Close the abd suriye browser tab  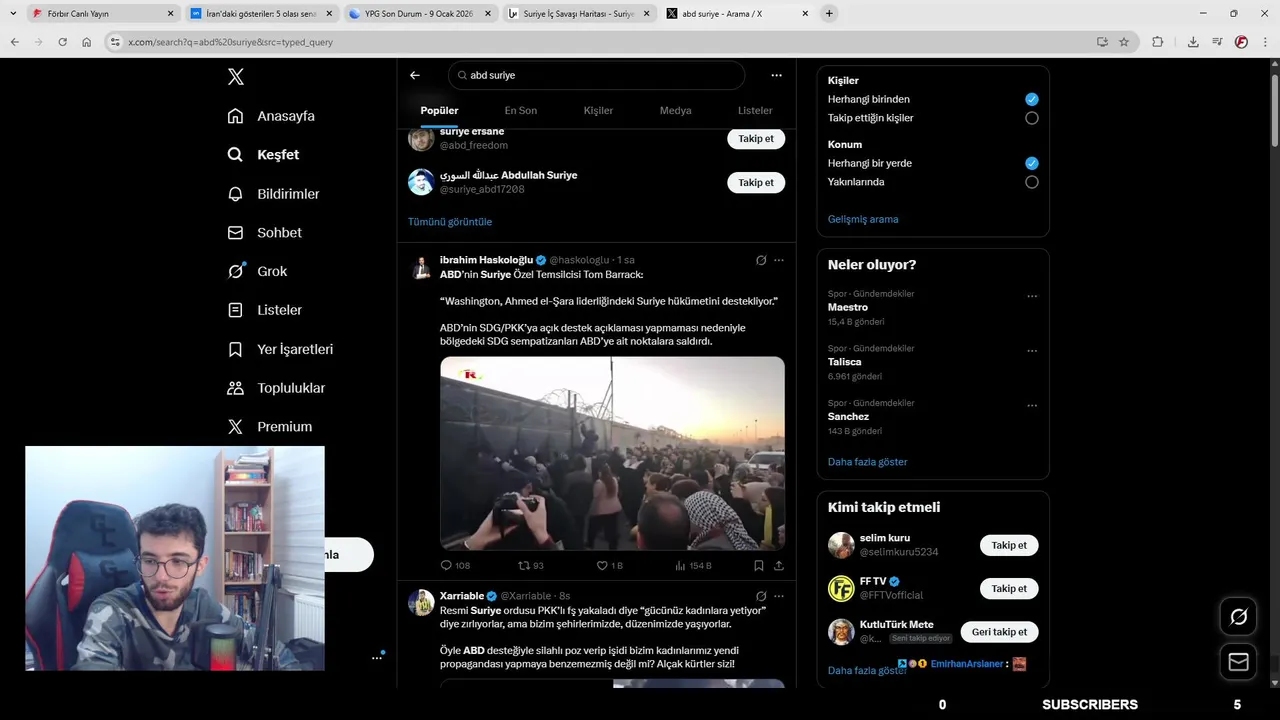coord(805,14)
